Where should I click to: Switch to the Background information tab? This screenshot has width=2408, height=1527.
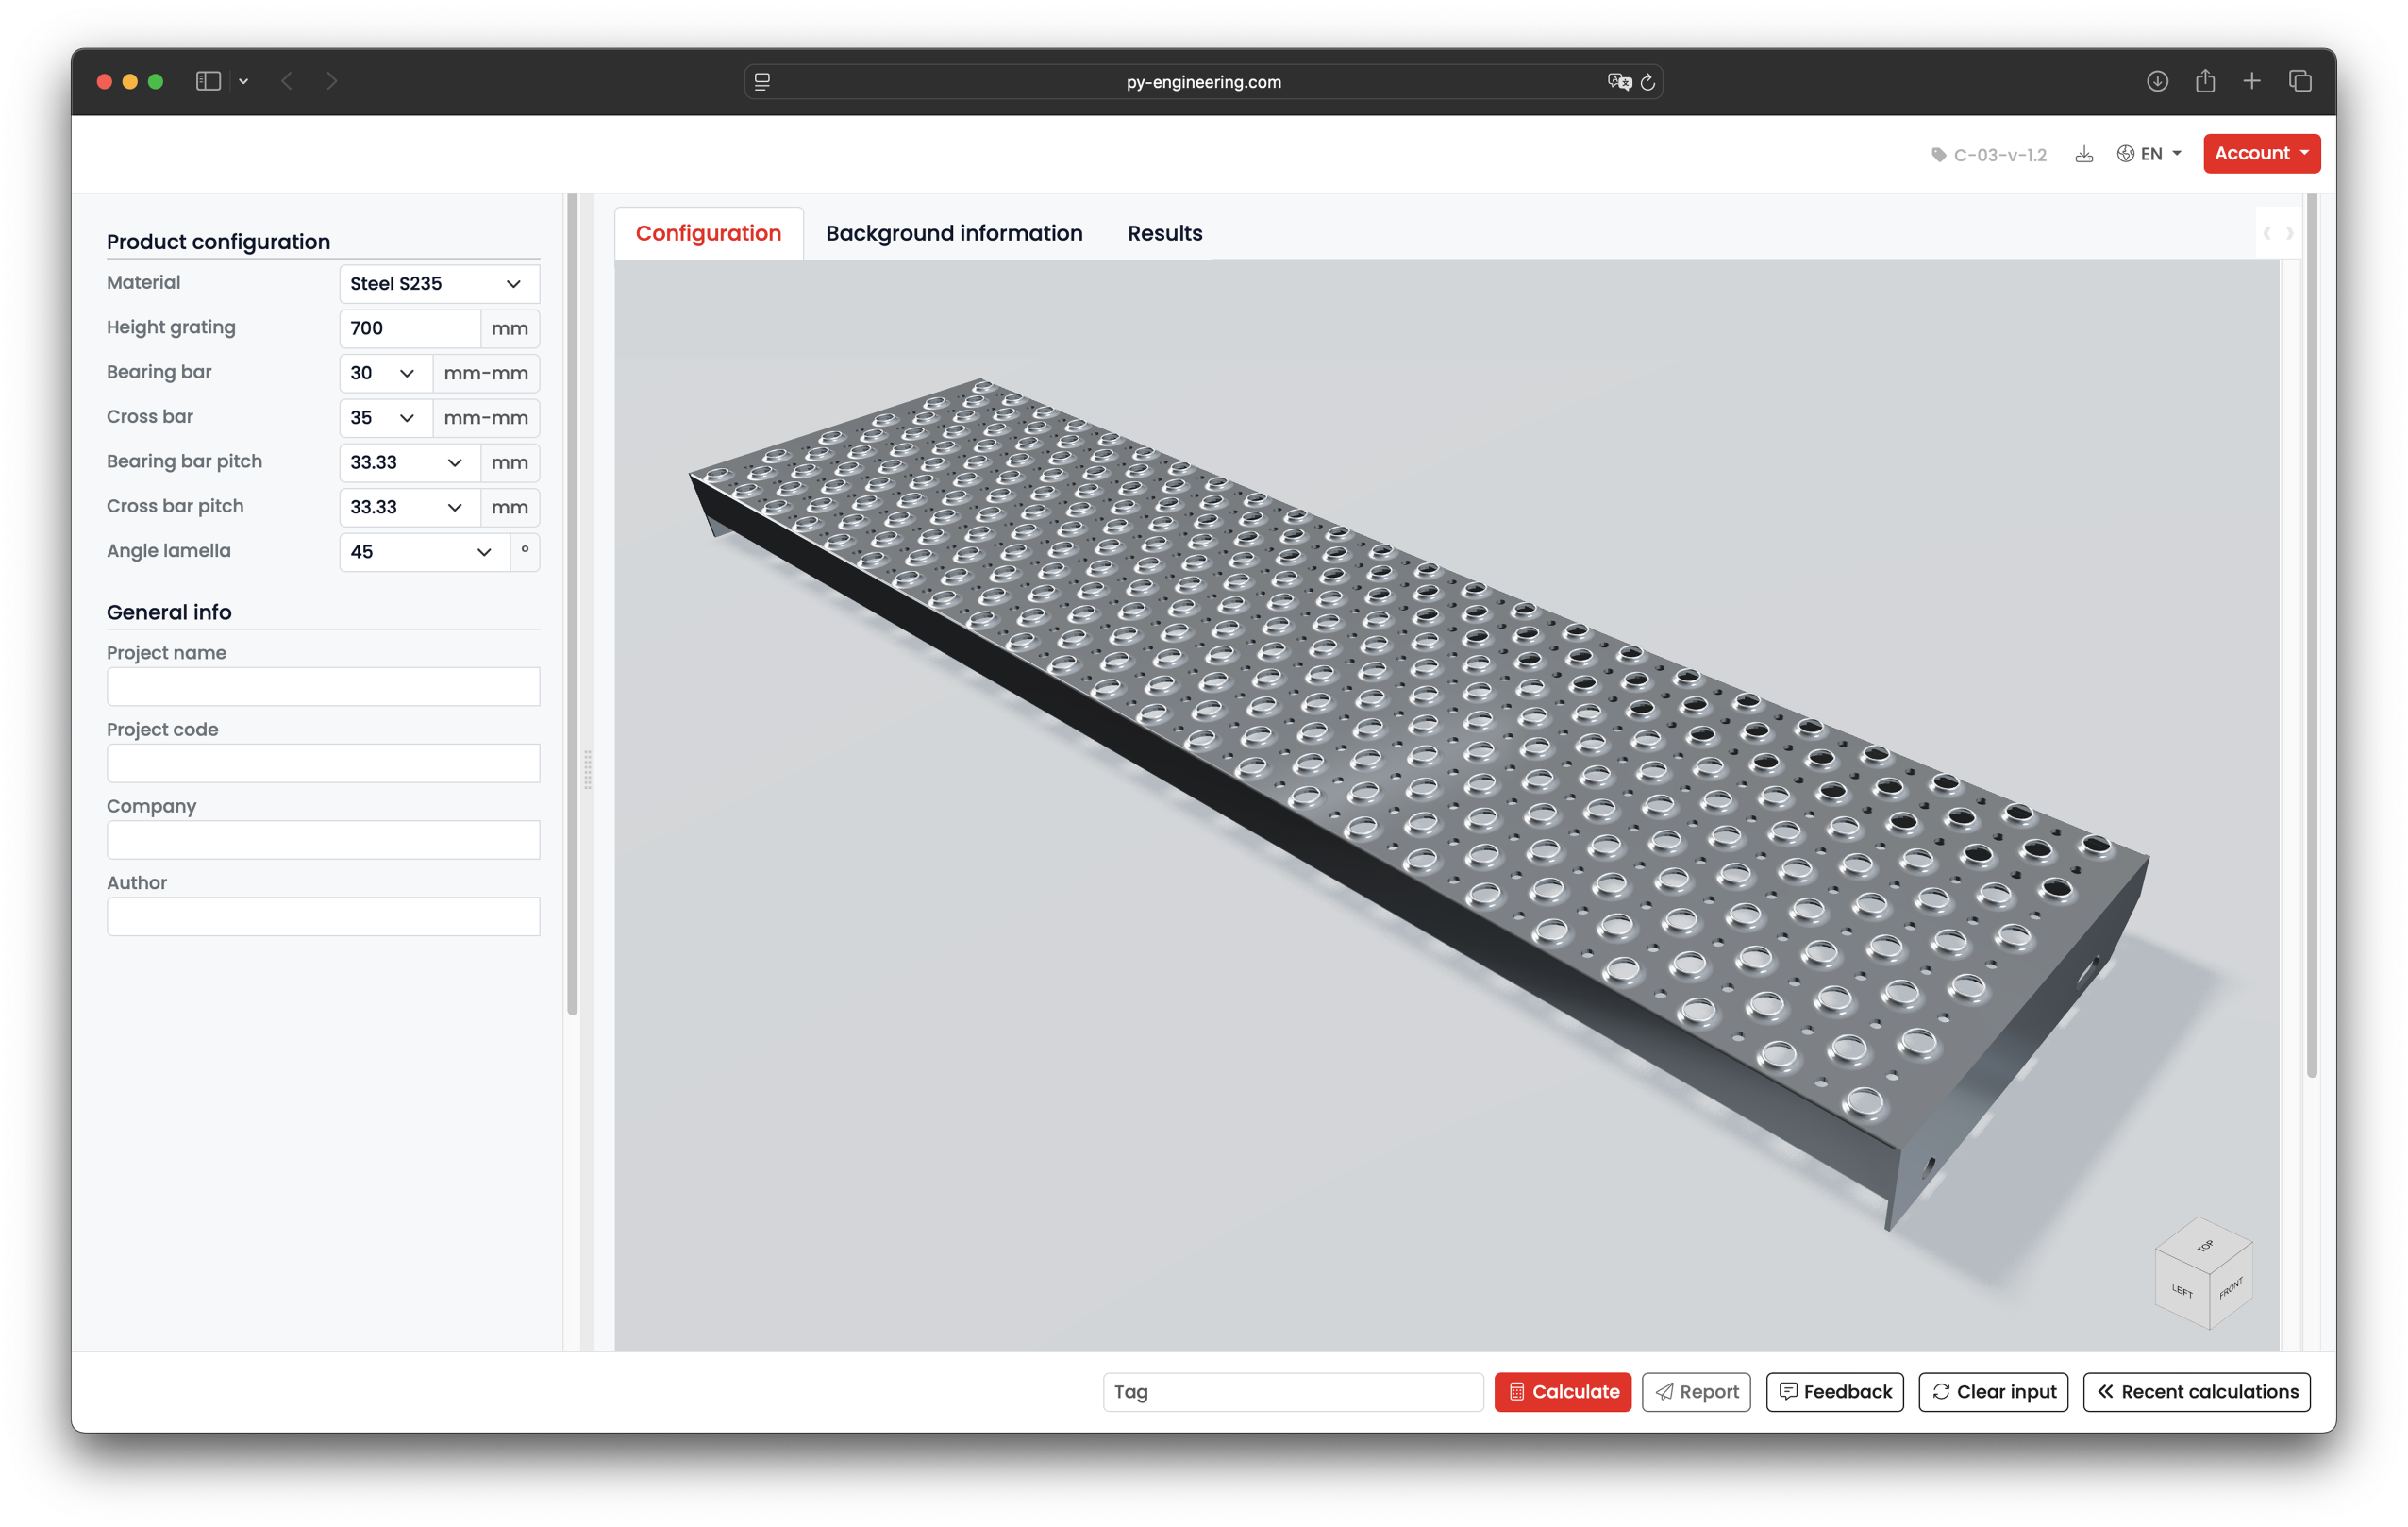(x=954, y=233)
